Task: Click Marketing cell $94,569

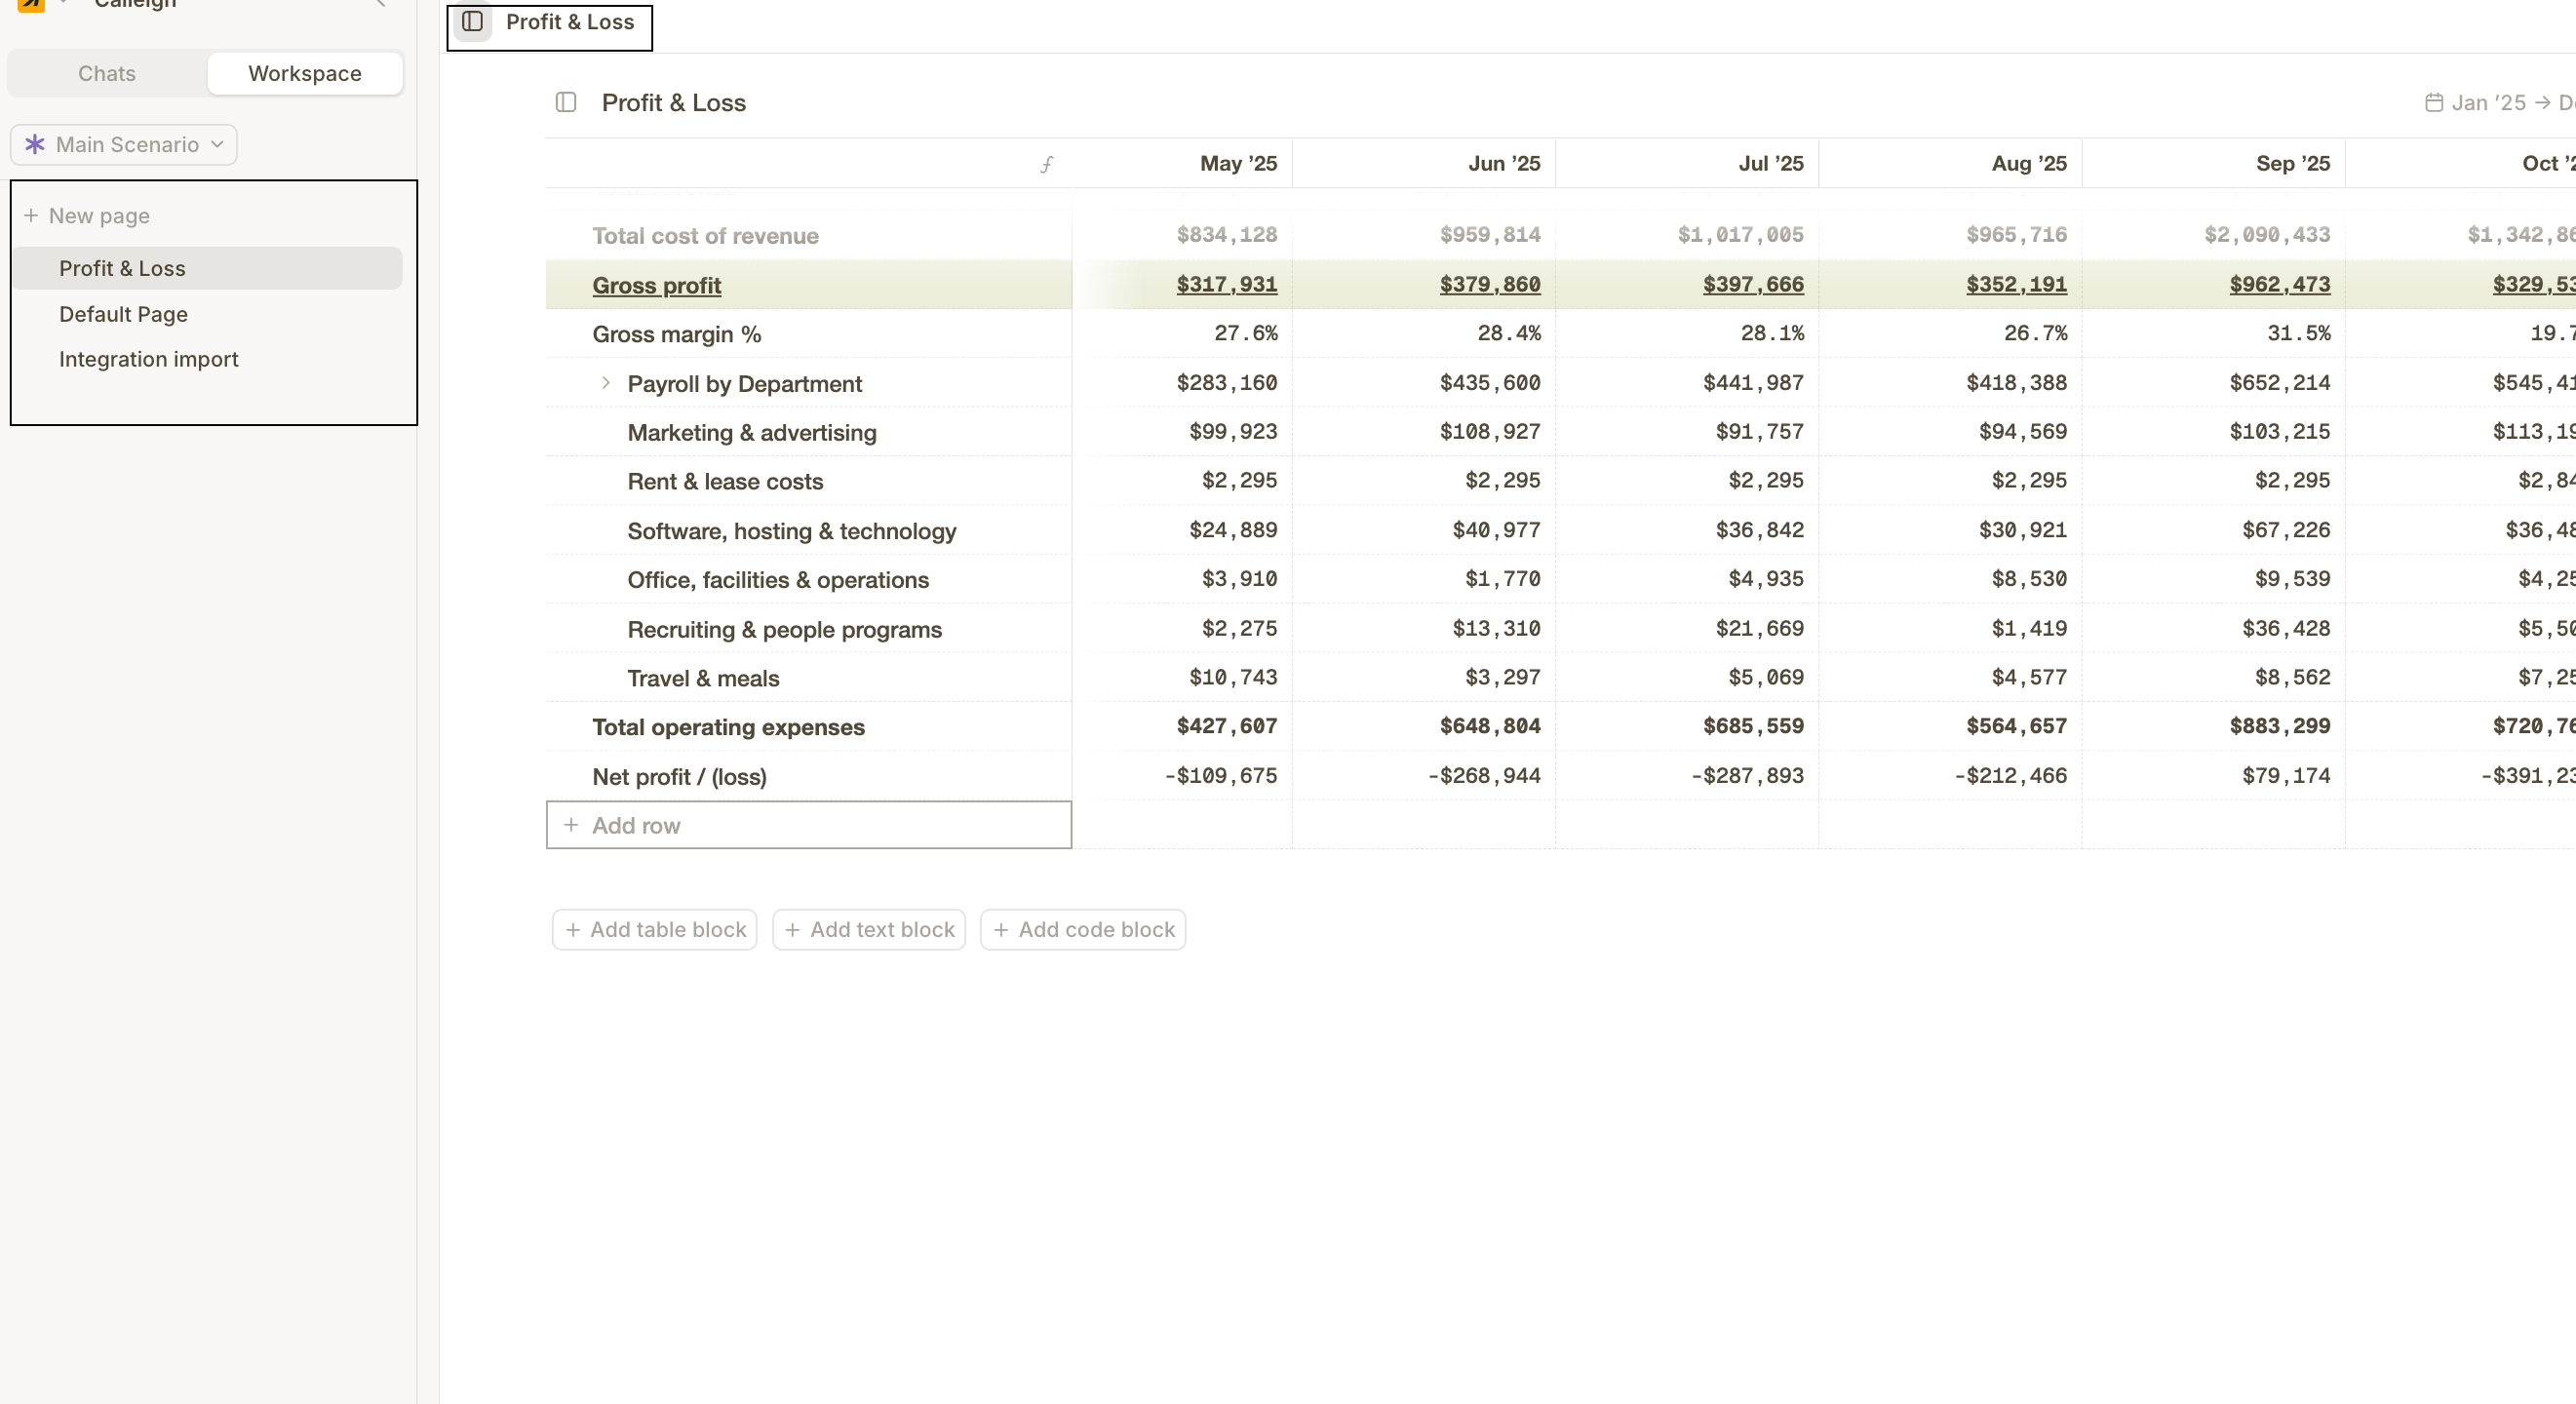Action: click(x=2023, y=431)
